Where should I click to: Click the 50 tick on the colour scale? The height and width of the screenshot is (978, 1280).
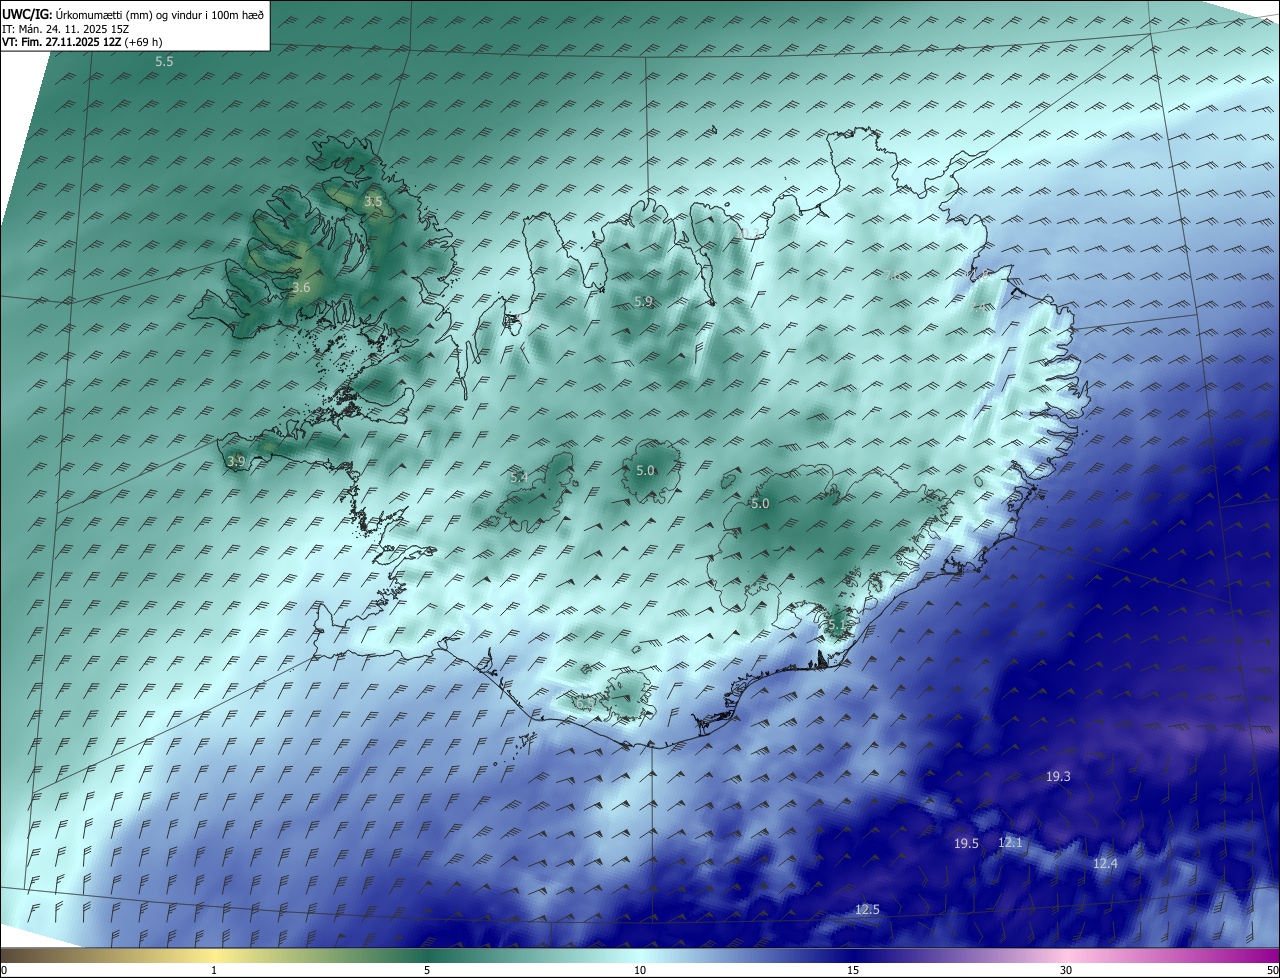pos(1272,970)
